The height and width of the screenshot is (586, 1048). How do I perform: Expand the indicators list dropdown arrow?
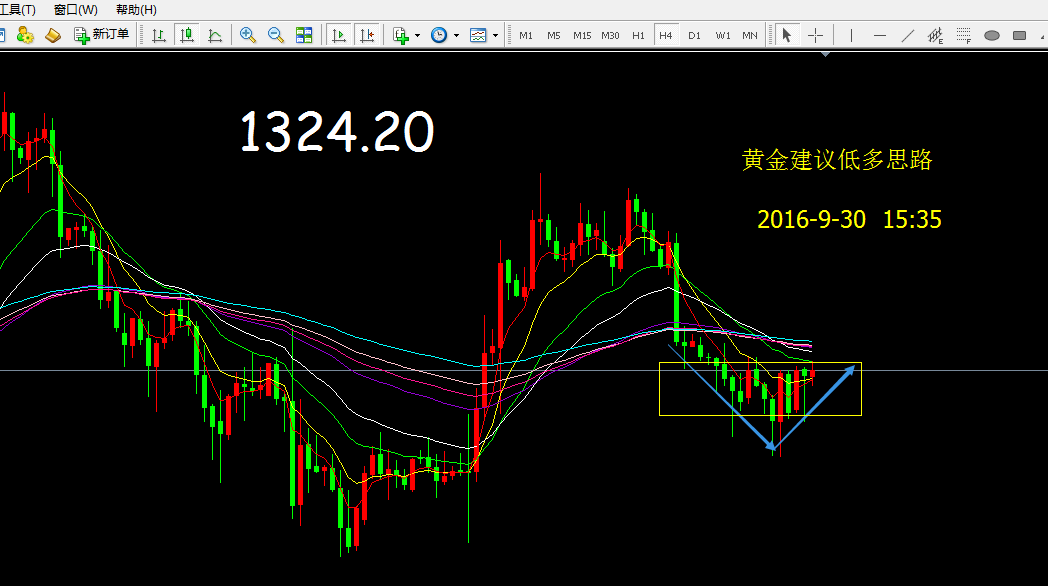[417, 35]
